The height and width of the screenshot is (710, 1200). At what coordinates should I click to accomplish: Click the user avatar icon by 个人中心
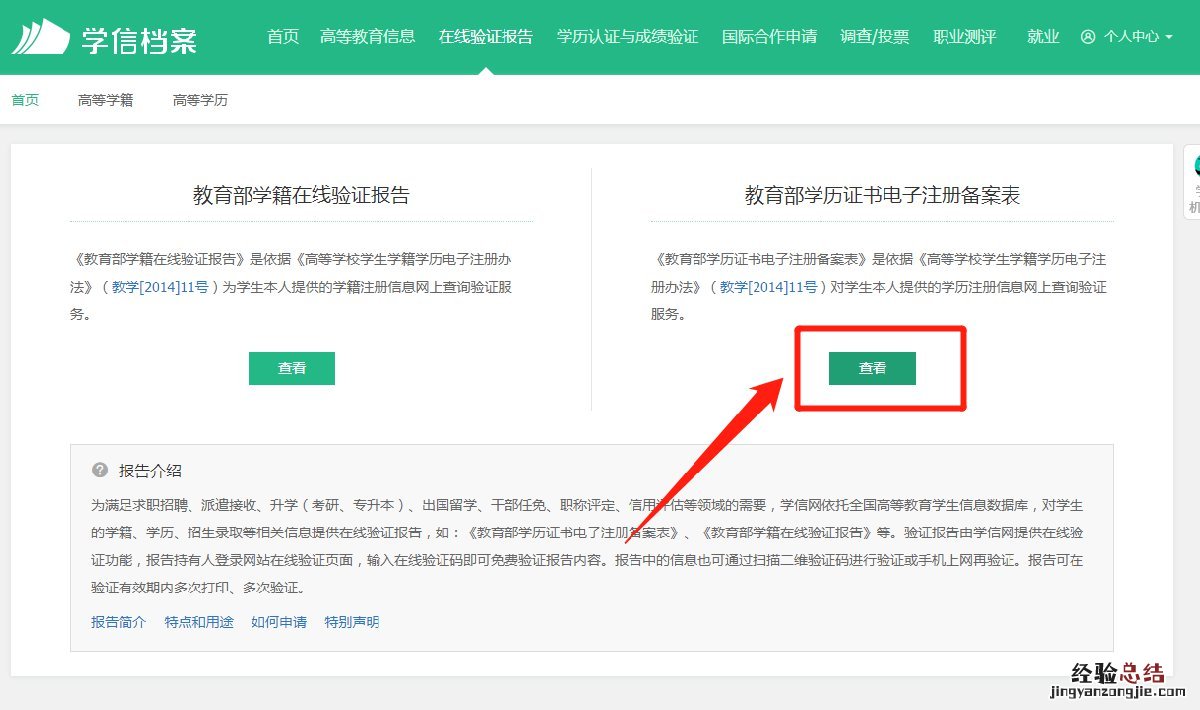click(1088, 37)
